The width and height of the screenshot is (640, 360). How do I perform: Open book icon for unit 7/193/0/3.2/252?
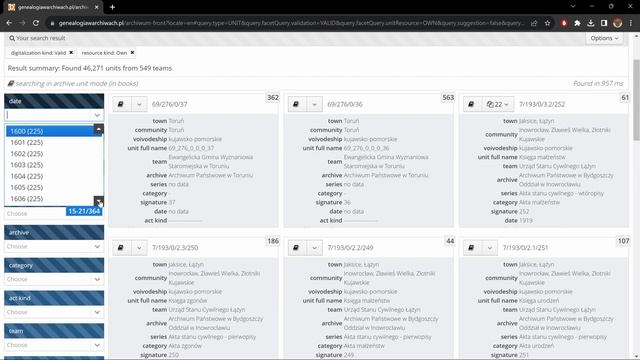coord(471,104)
